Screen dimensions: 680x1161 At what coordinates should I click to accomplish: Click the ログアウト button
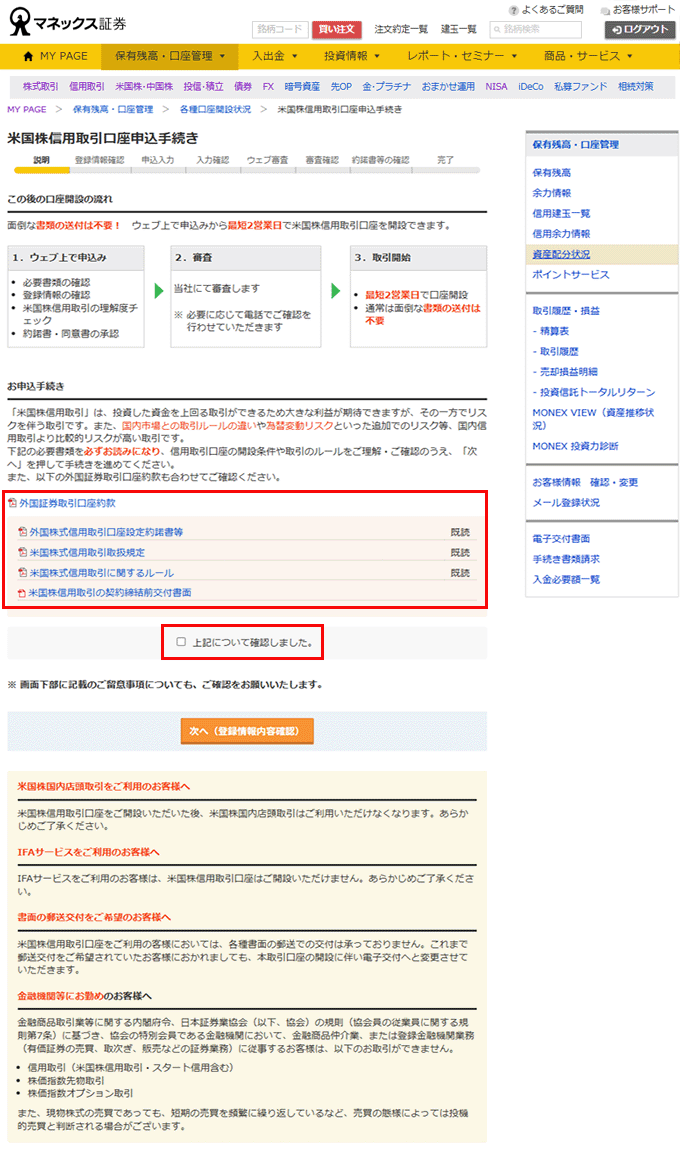(640, 30)
